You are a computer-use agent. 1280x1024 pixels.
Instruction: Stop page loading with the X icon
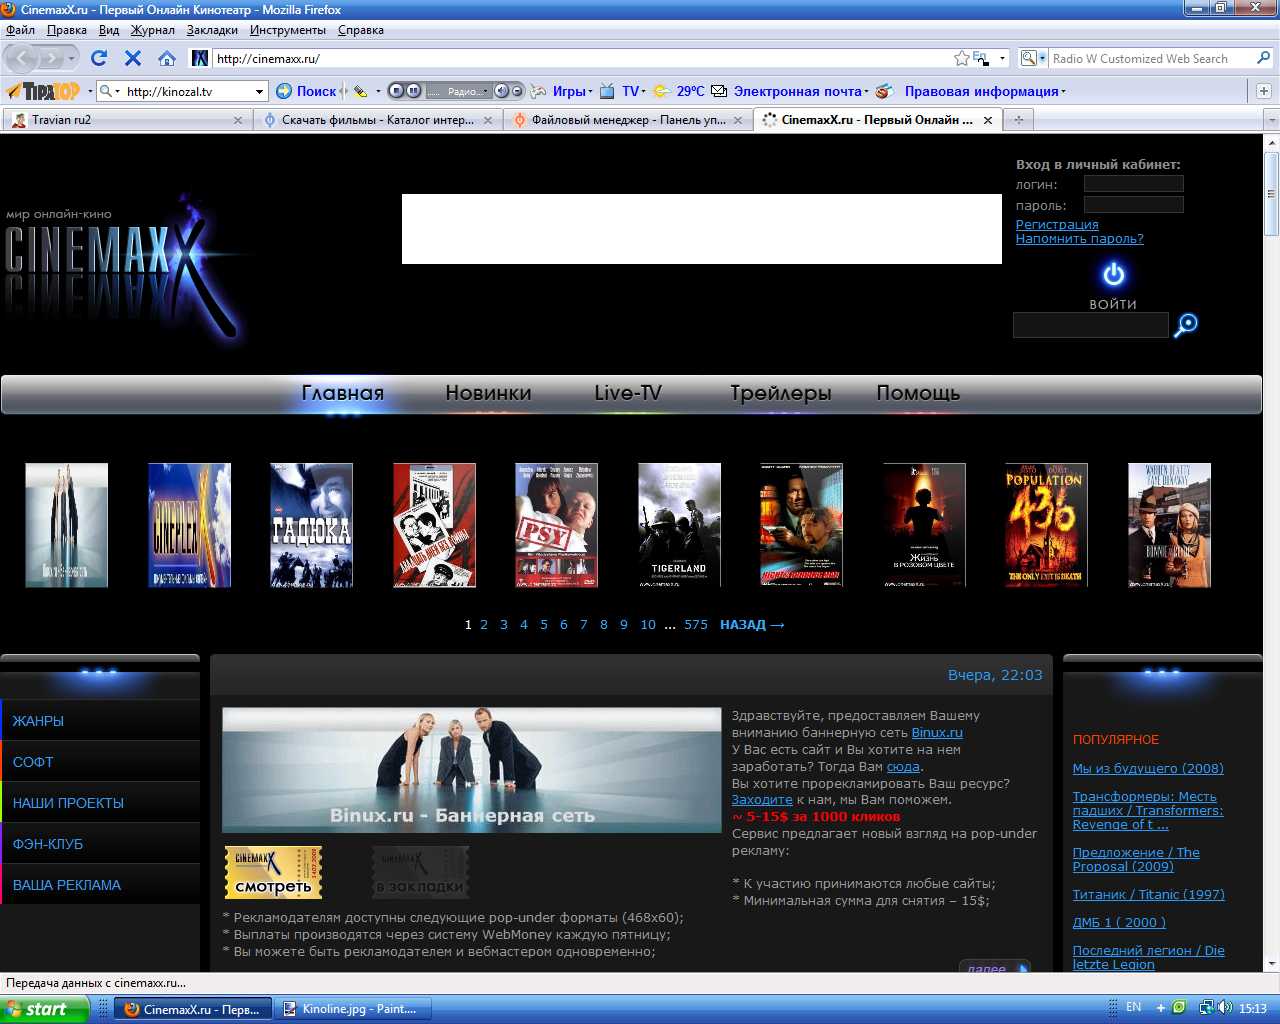point(132,58)
